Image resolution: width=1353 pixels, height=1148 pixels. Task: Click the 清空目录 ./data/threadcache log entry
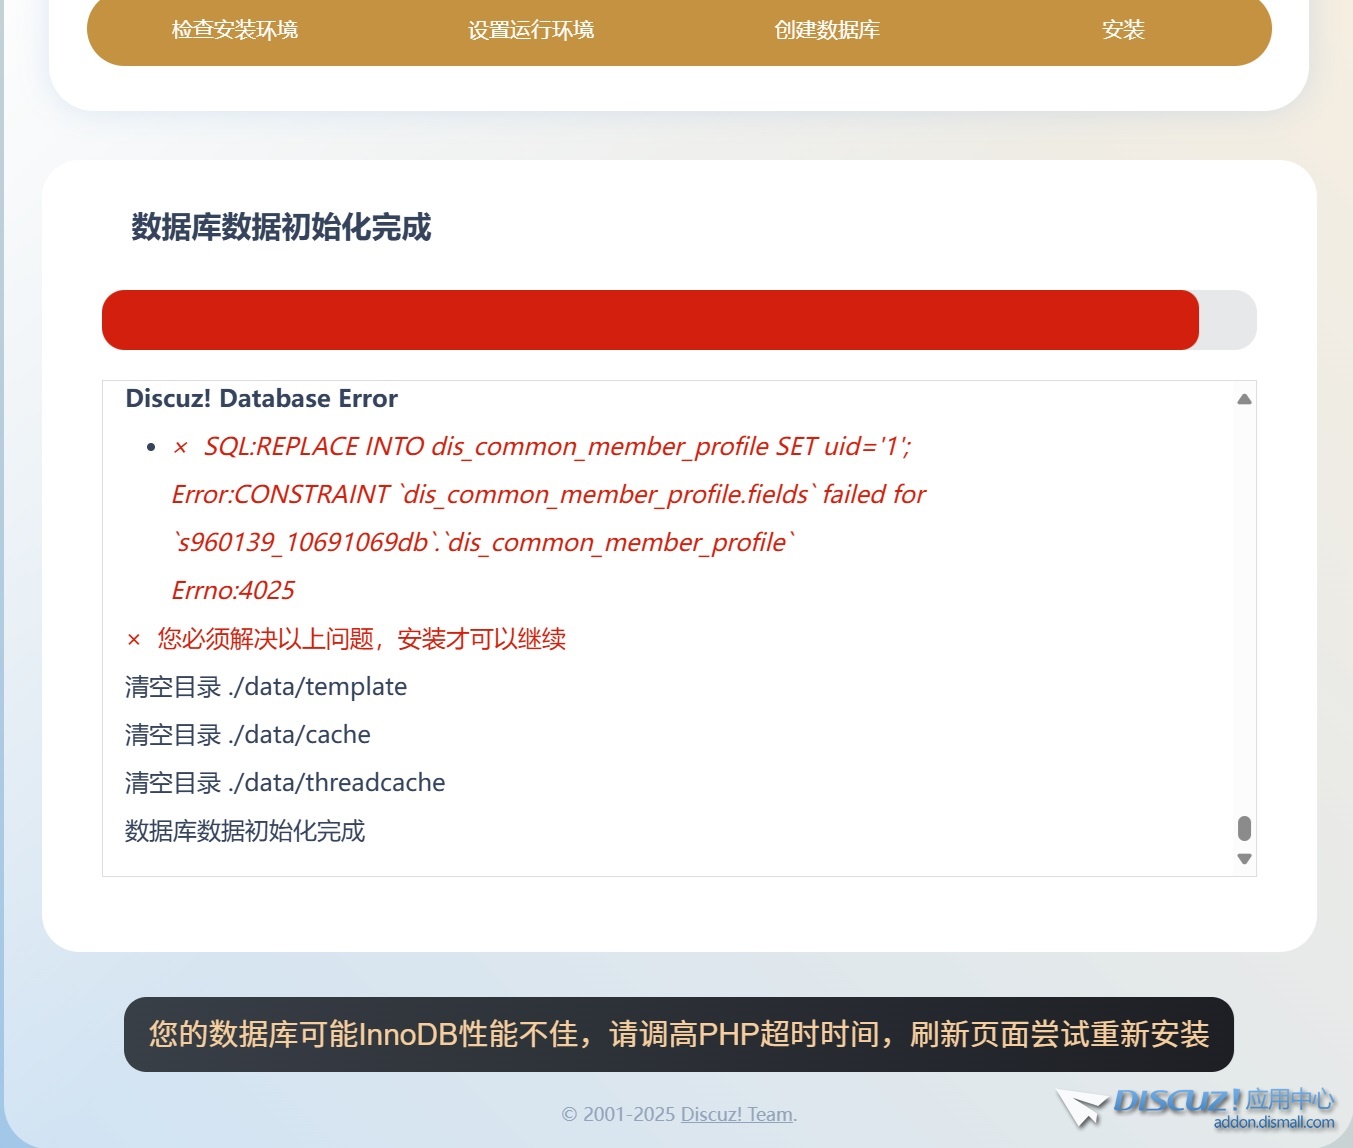coord(285,783)
